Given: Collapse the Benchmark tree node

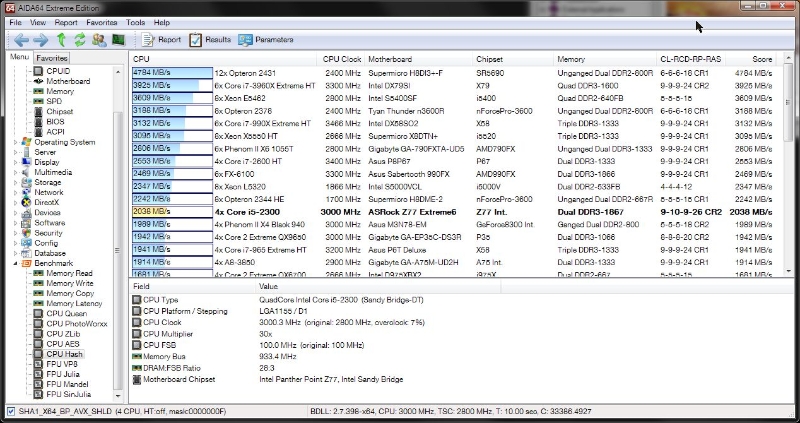Looking at the screenshot, I should [x=15, y=263].
